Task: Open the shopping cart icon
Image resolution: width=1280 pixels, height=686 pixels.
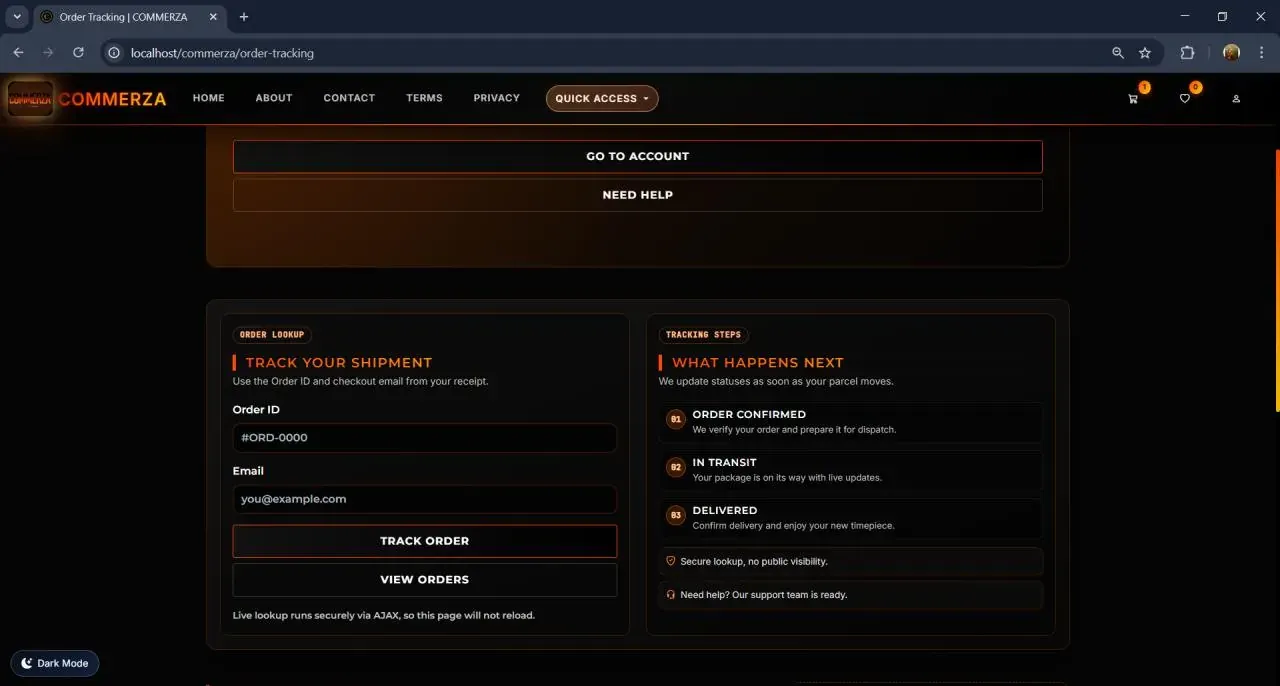Action: click(1133, 99)
